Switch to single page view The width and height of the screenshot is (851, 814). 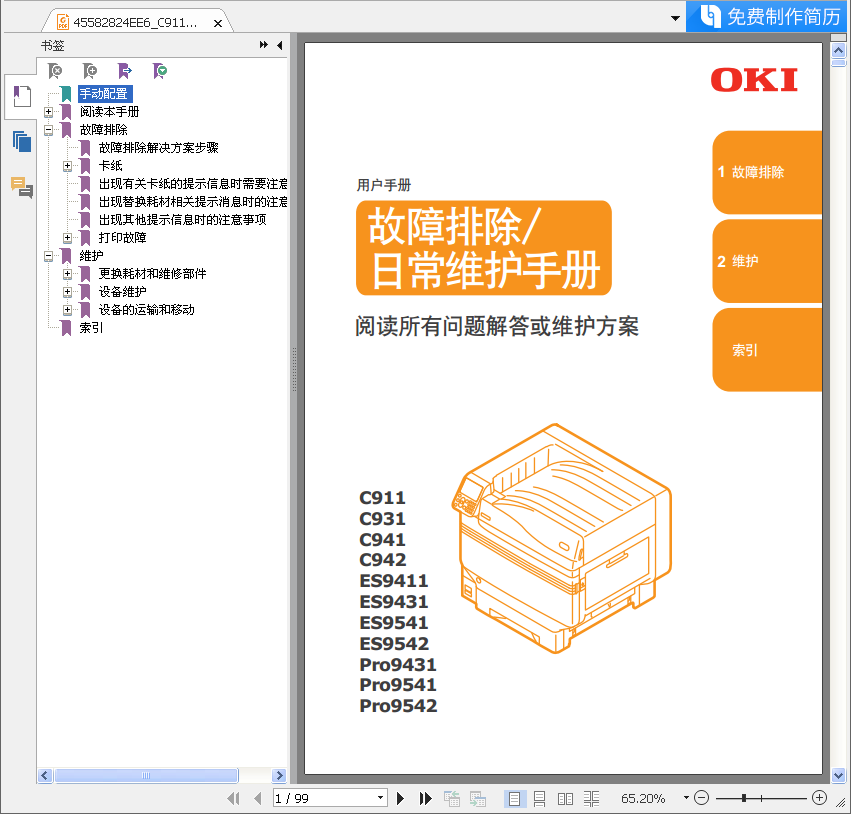tap(515, 798)
